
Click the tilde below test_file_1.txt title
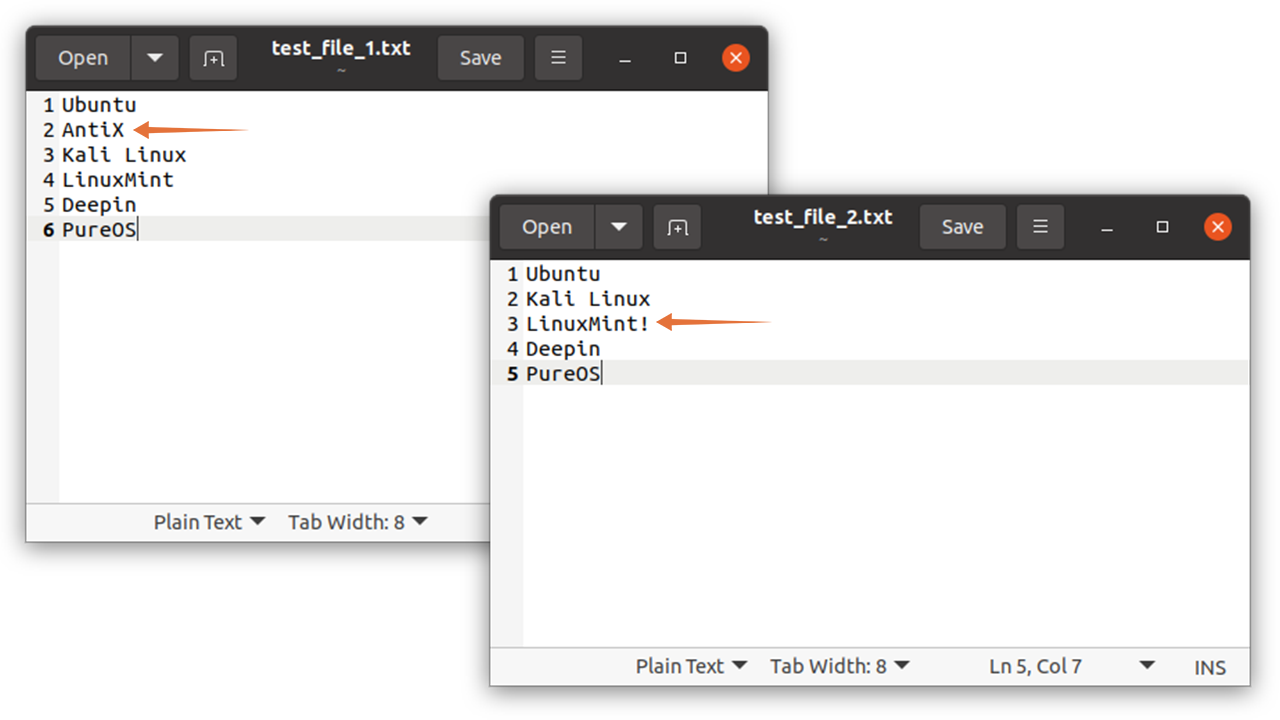point(340,70)
